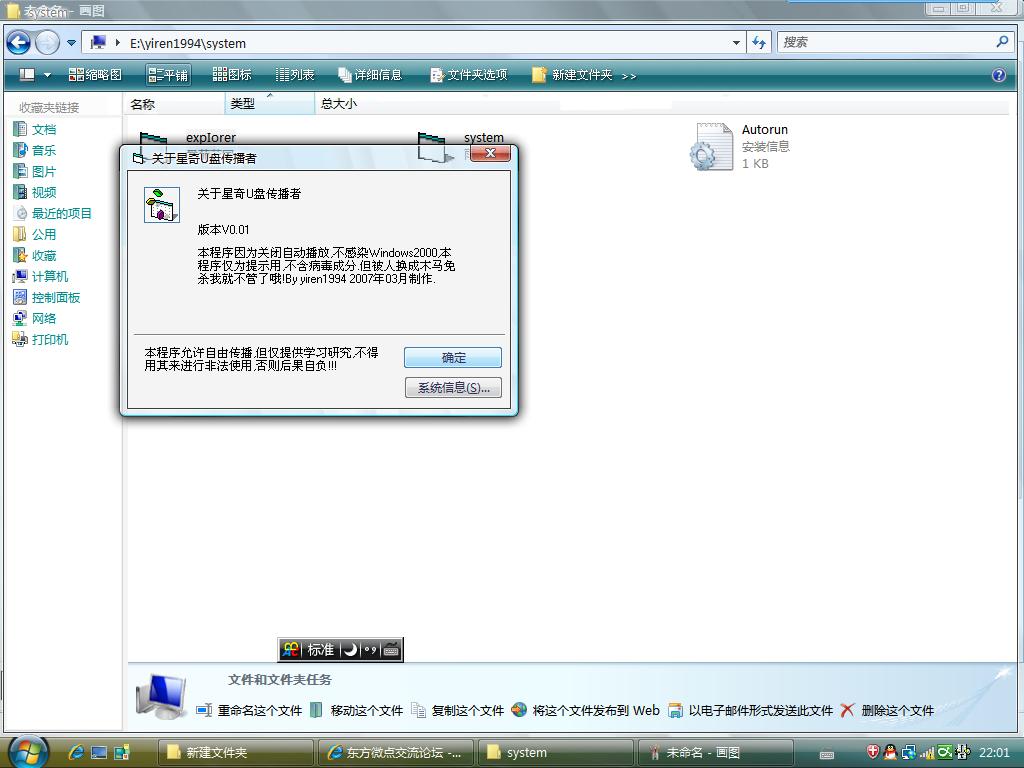Screen dimensions: 1024x768
Task: Open 音乐 in the favorites links
Action: 35,150
